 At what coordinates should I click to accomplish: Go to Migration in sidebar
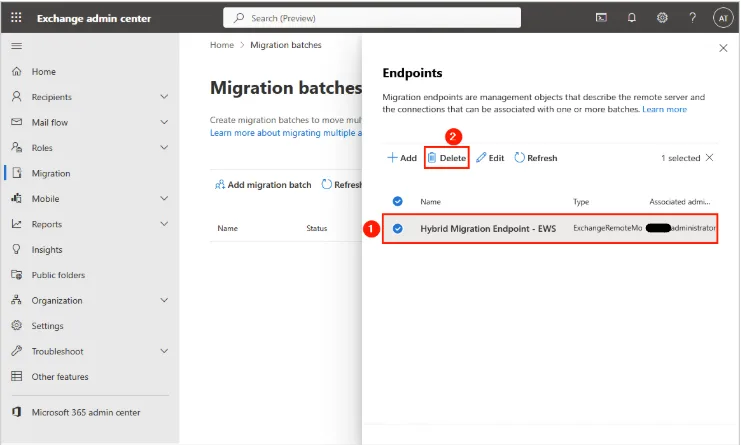(x=50, y=173)
